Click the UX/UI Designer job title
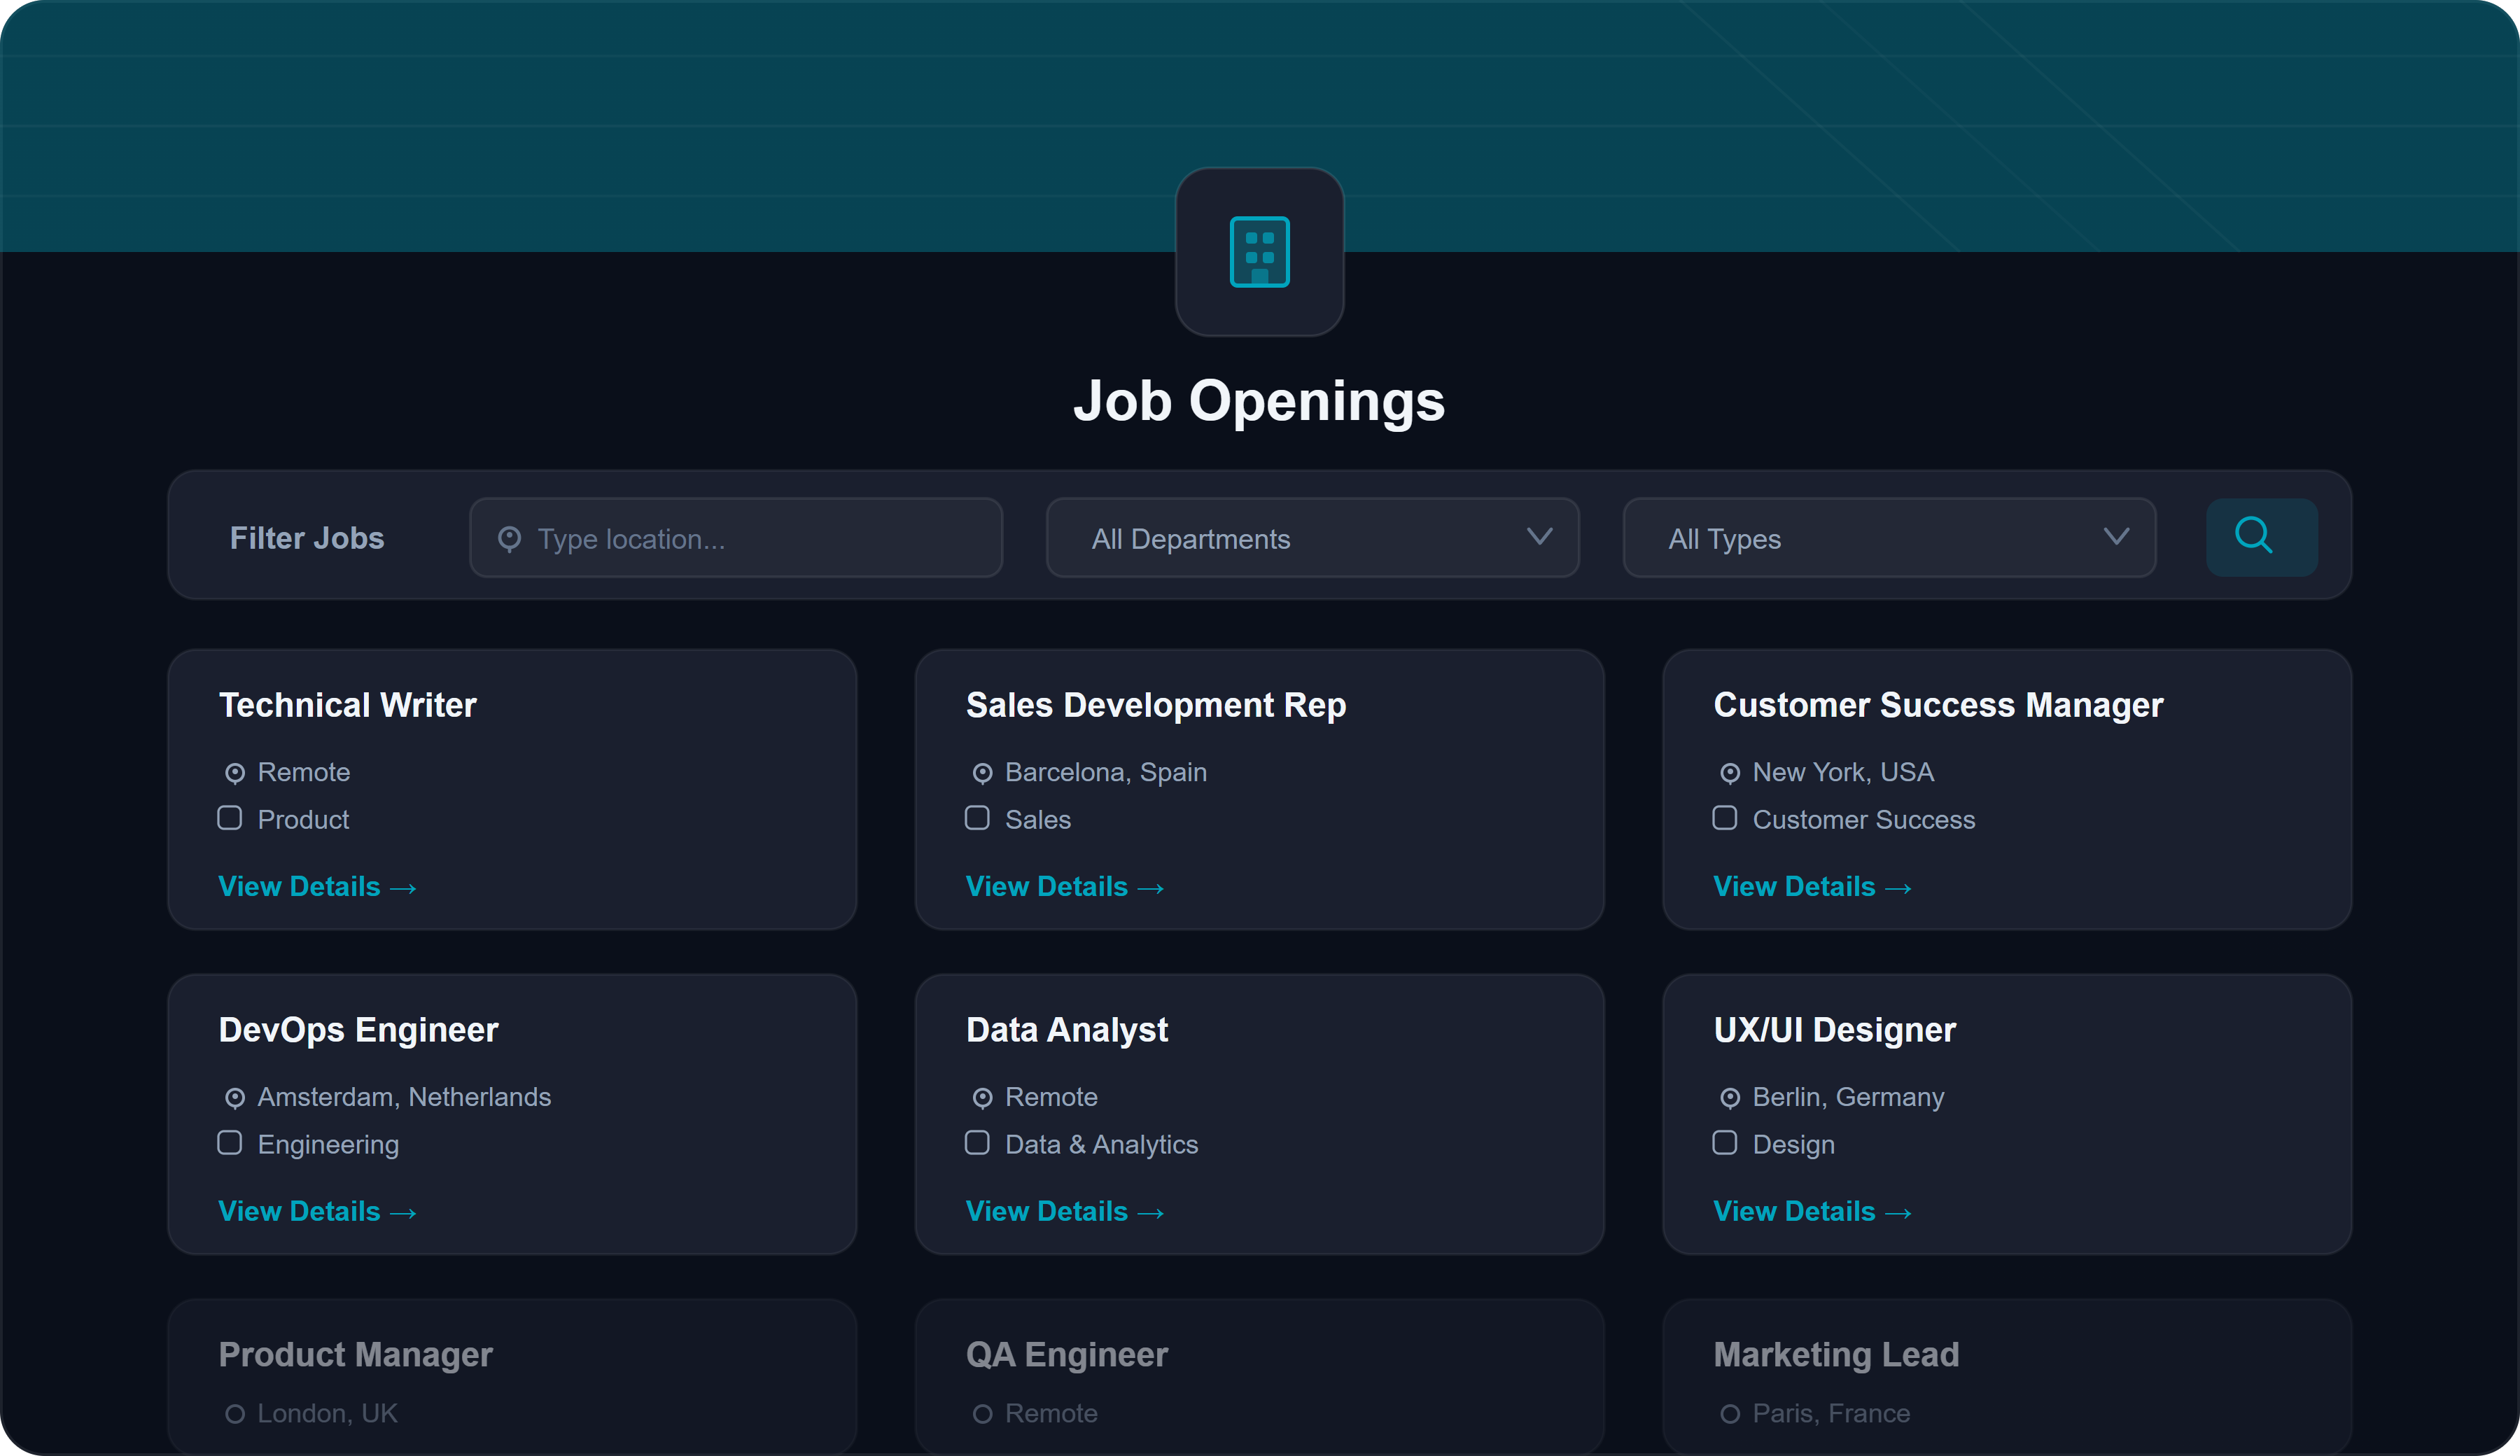Screen dimensions: 2520x1456 click(x=1835, y=1030)
